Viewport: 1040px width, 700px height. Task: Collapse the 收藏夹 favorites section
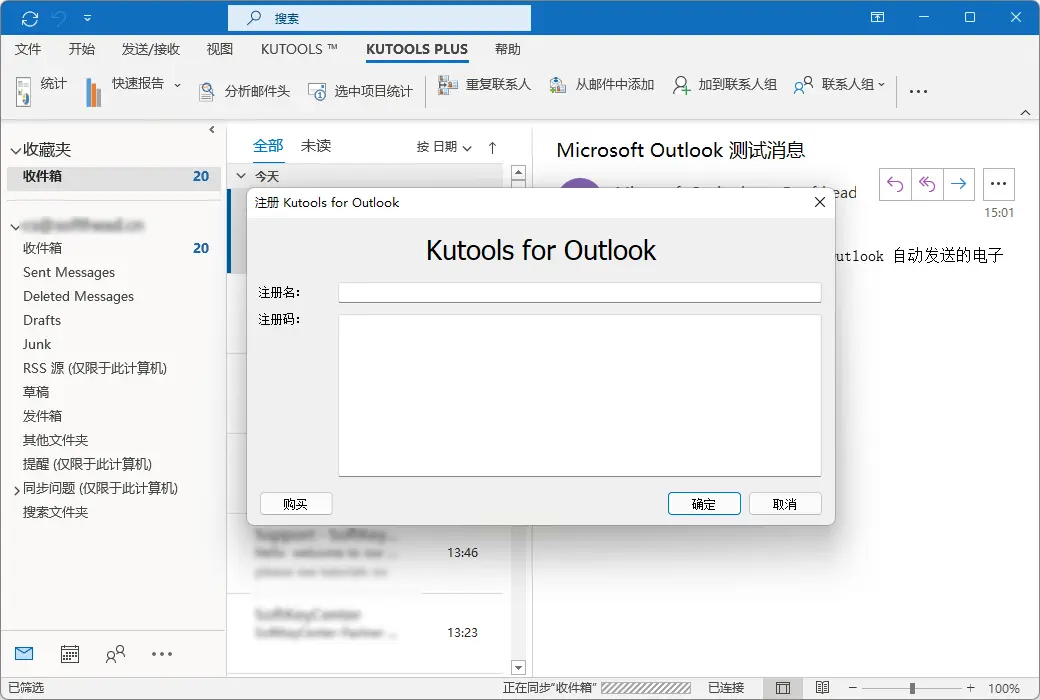pyautogui.click(x=15, y=151)
